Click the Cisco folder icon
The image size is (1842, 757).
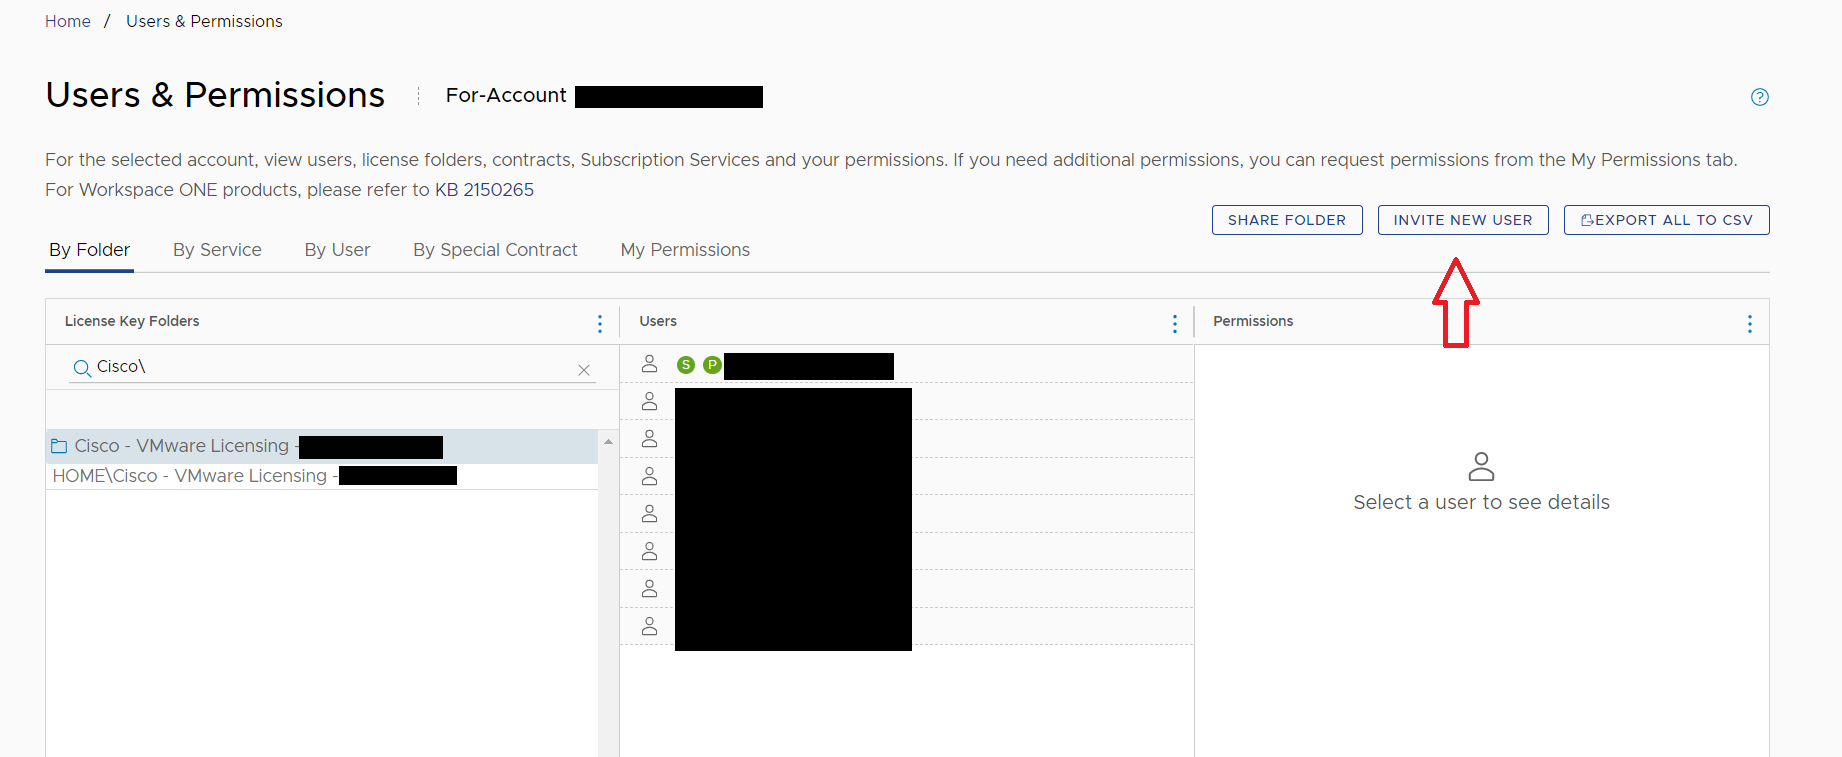pyautogui.click(x=59, y=446)
